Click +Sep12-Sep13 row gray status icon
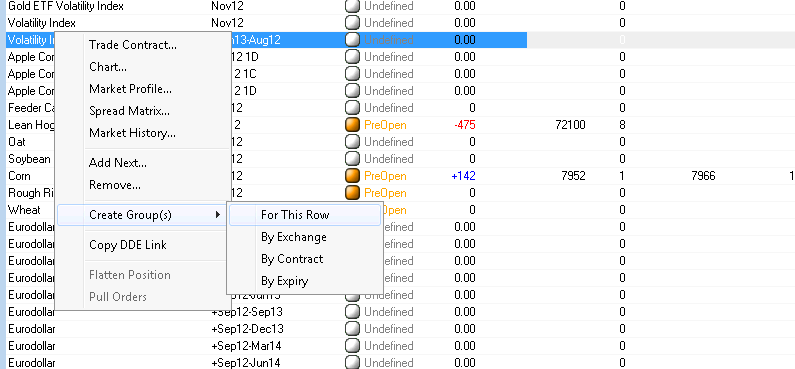The width and height of the screenshot is (795, 369). click(352, 312)
